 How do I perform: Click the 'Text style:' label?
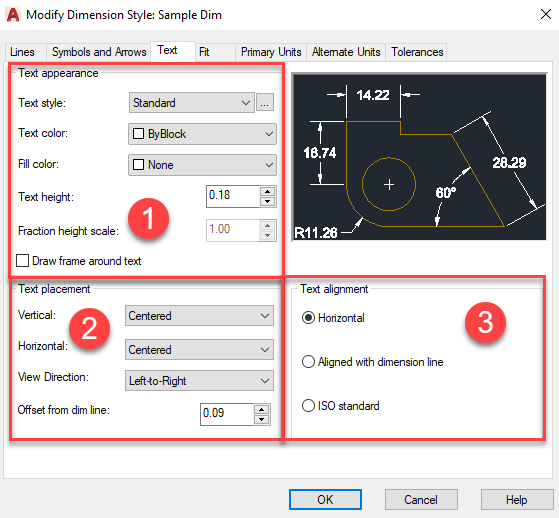42,103
